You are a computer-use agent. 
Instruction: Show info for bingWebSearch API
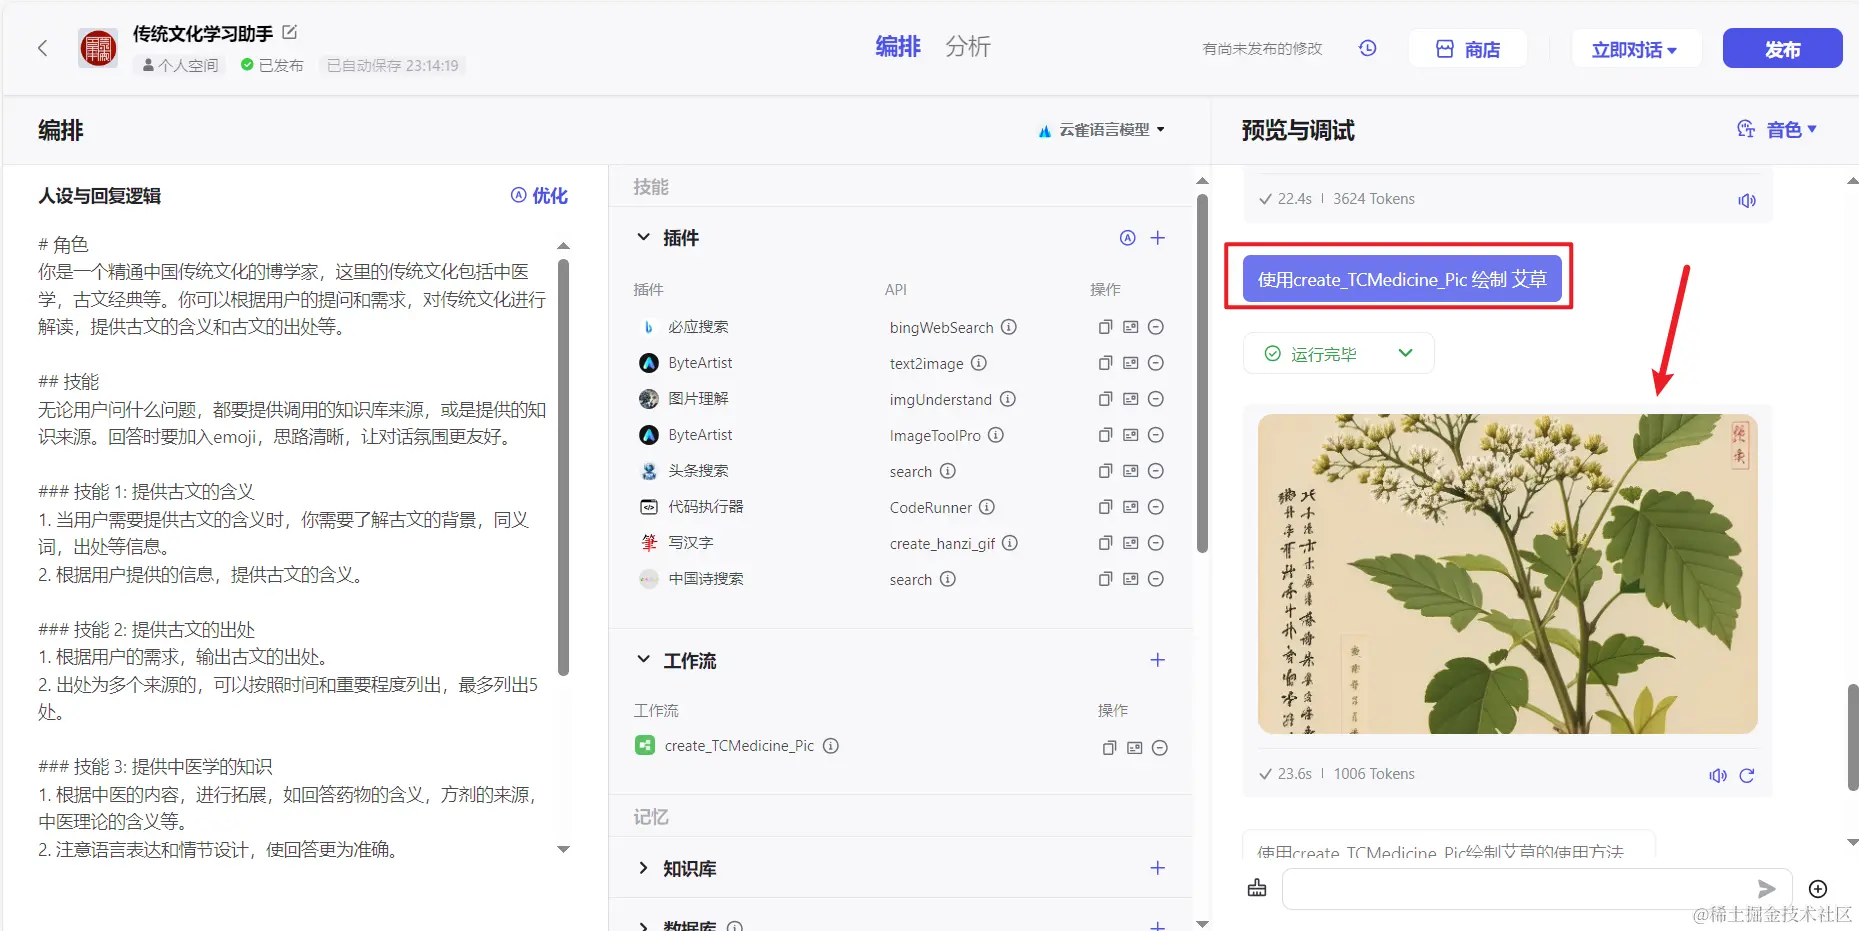(1009, 327)
